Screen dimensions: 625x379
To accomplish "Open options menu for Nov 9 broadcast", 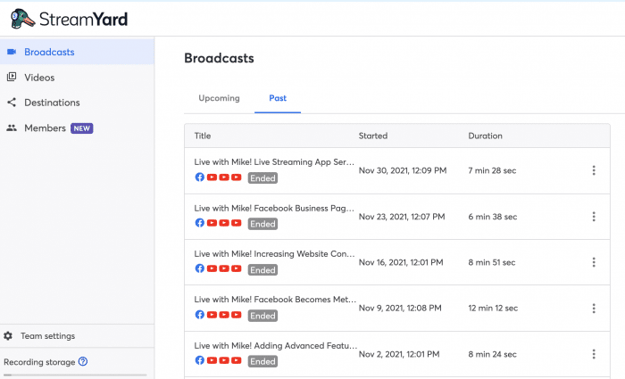I will coord(594,308).
